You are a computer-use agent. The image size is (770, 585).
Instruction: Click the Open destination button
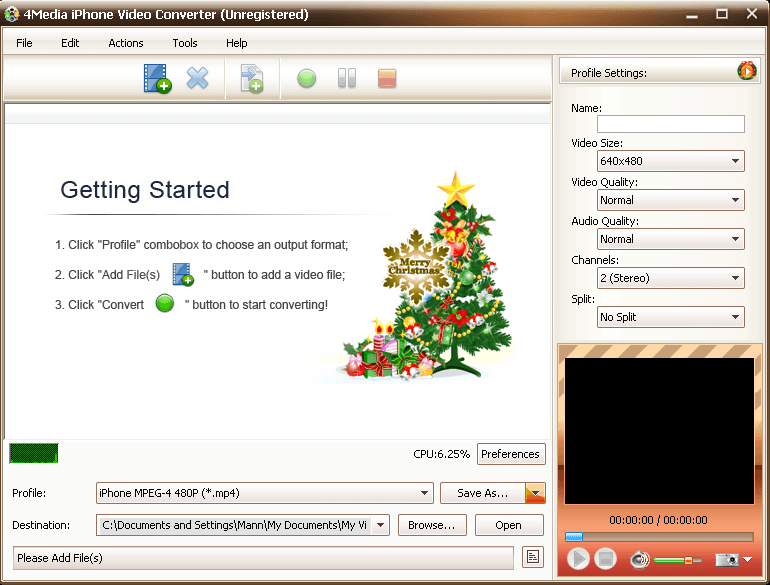click(x=509, y=525)
